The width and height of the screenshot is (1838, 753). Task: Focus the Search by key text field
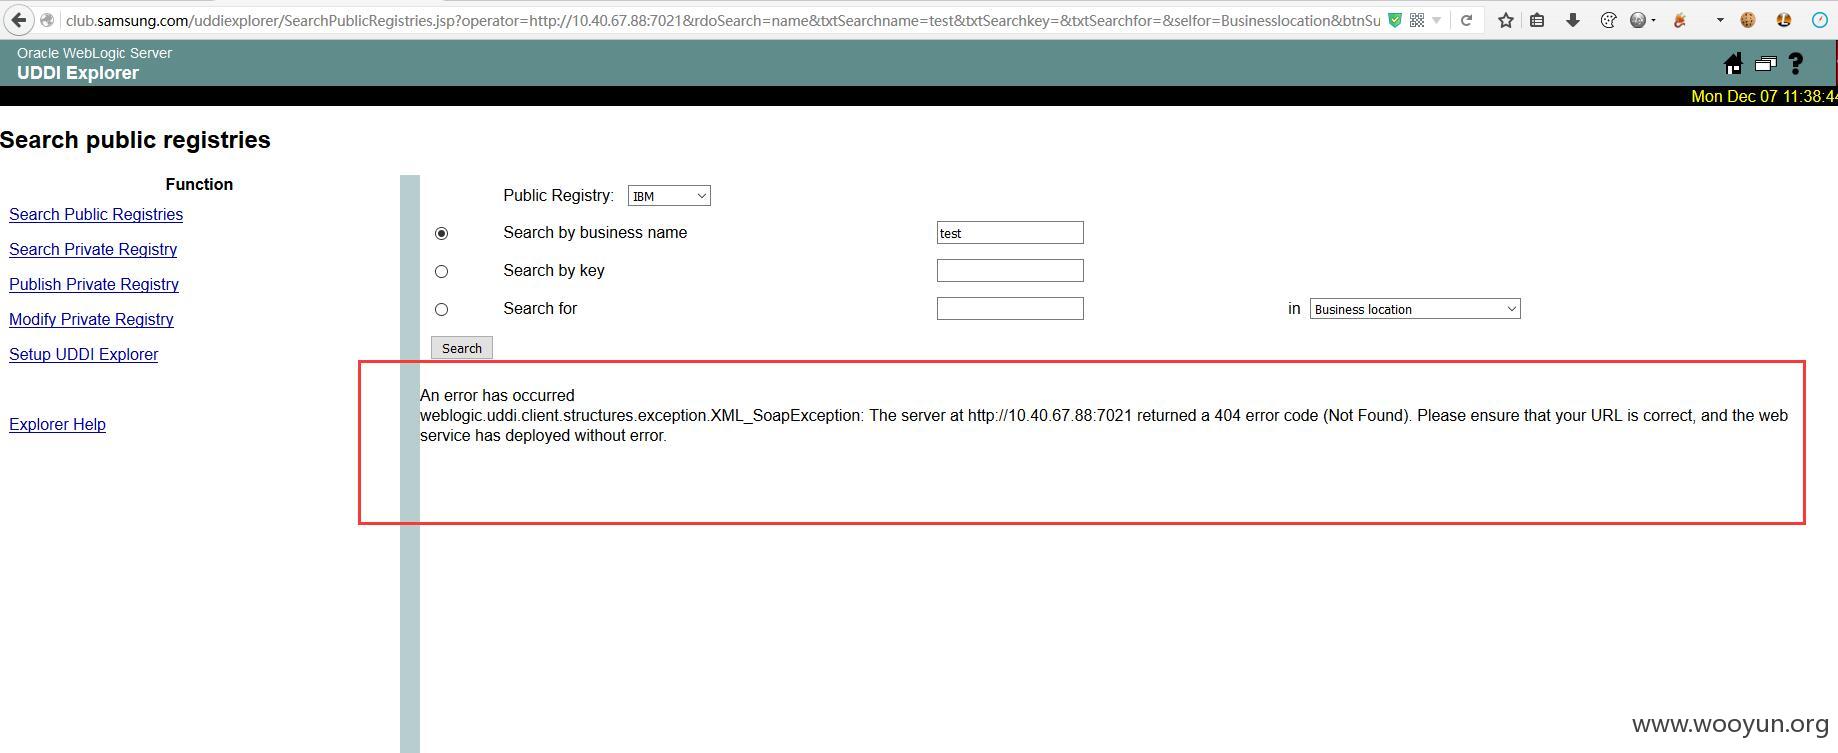pos(1010,271)
